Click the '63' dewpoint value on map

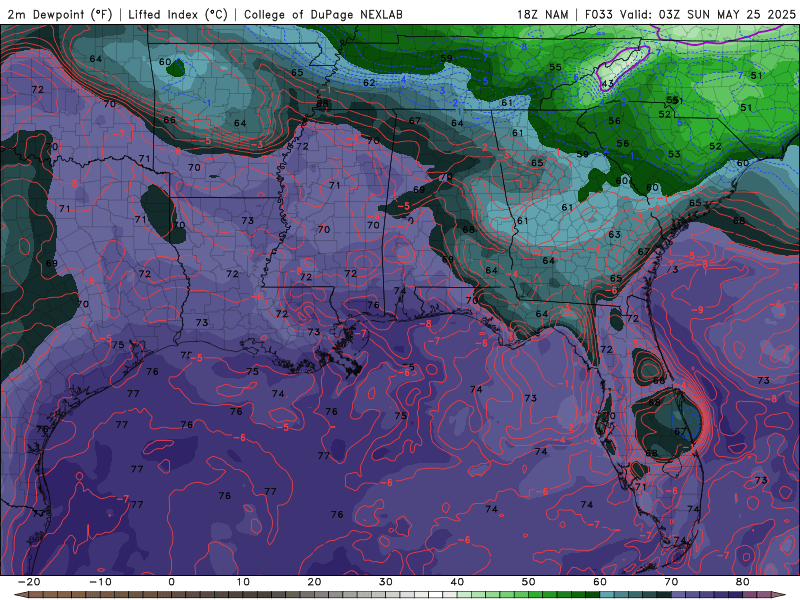tap(614, 235)
